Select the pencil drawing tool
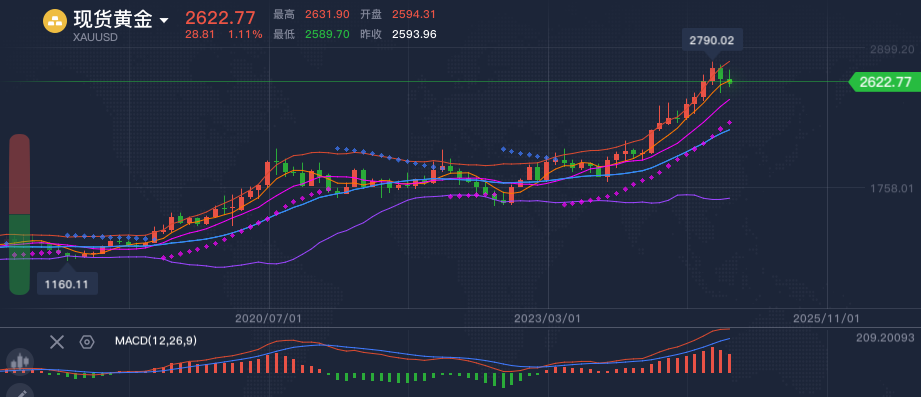 (19, 392)
